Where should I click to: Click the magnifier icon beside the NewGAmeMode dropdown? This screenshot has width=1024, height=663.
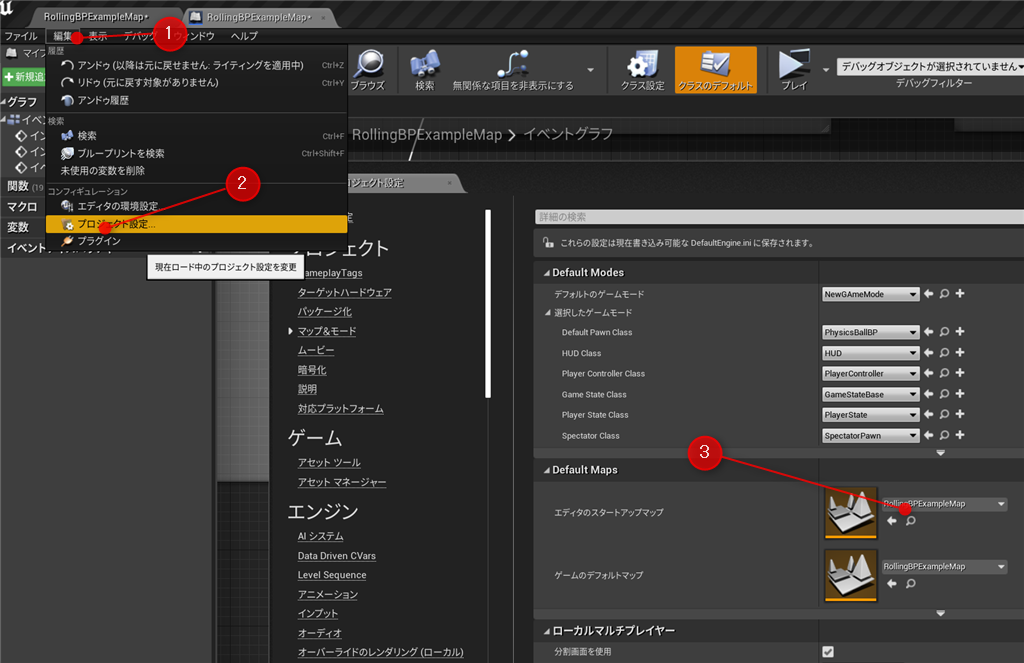click(x=944, y=294)
